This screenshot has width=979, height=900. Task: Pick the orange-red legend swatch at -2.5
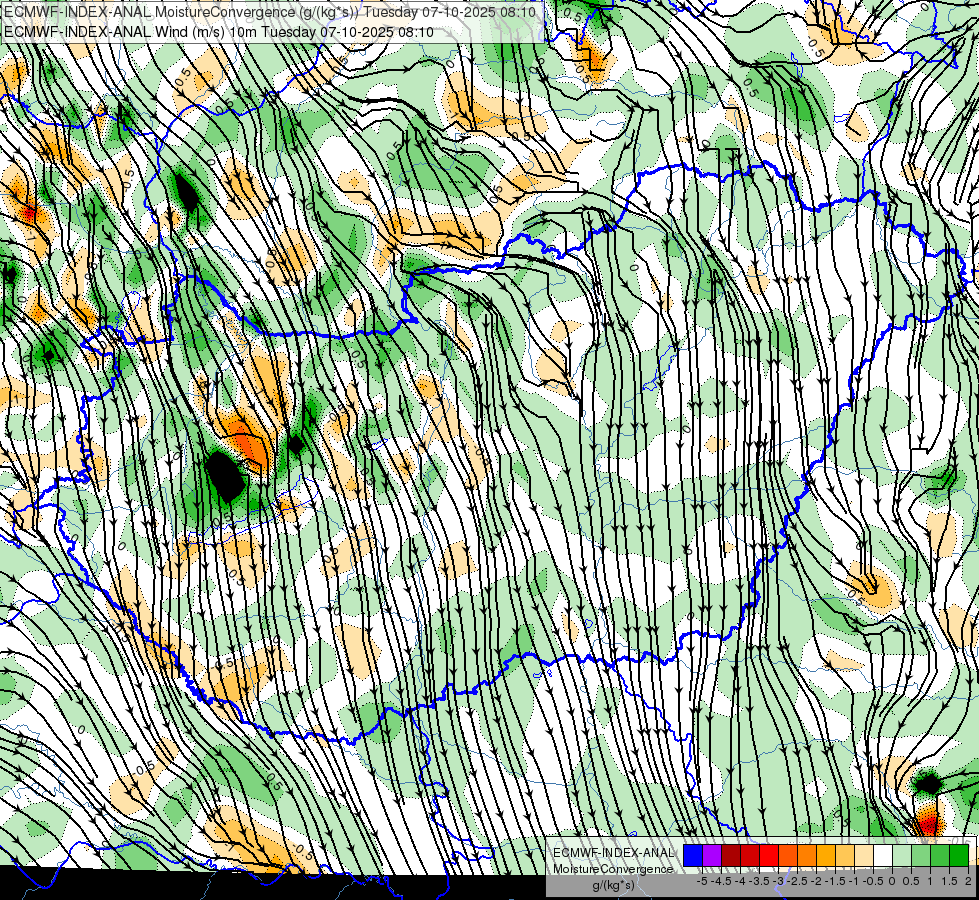(788, 855)
